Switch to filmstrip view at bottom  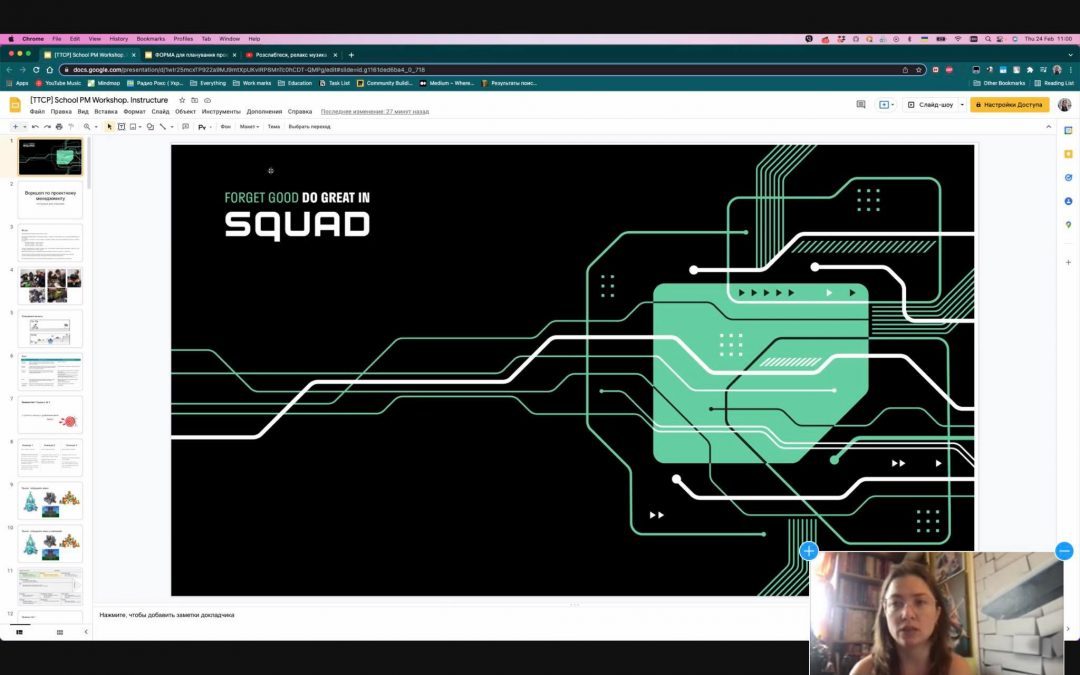pos(19,632)
